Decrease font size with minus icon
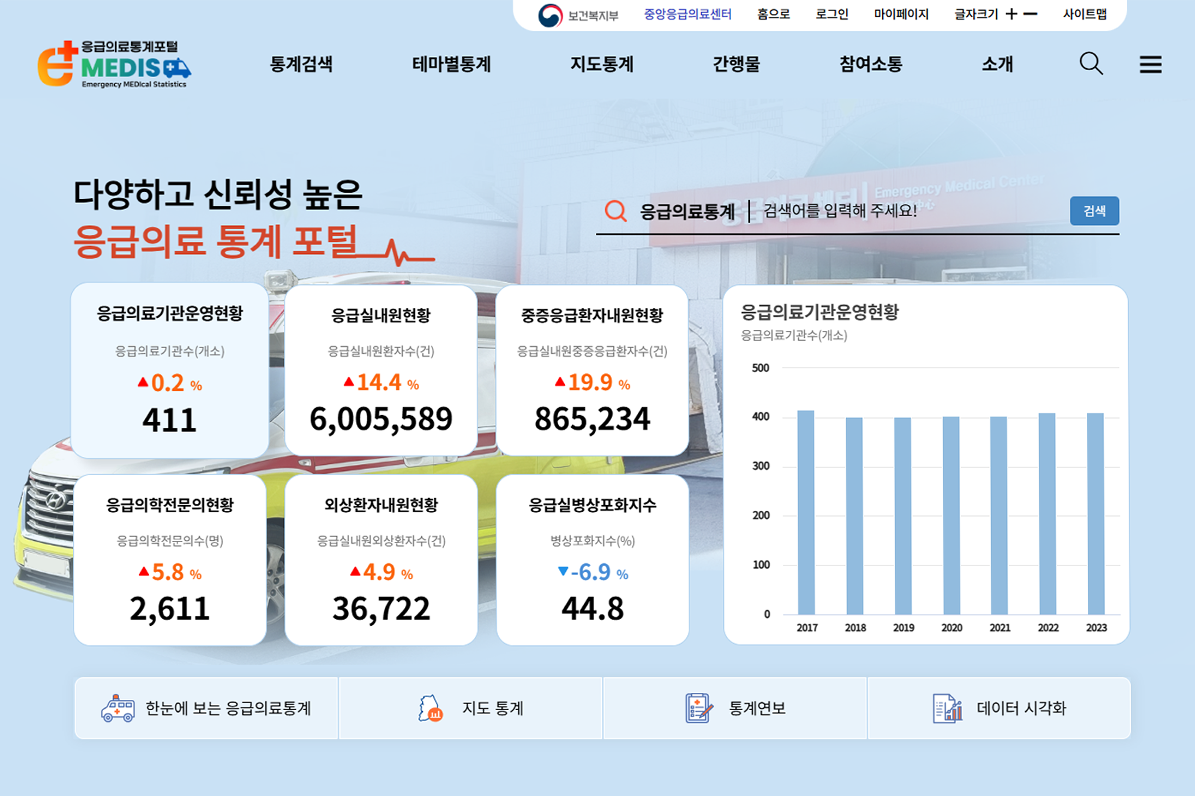 tap(1030, 14)
